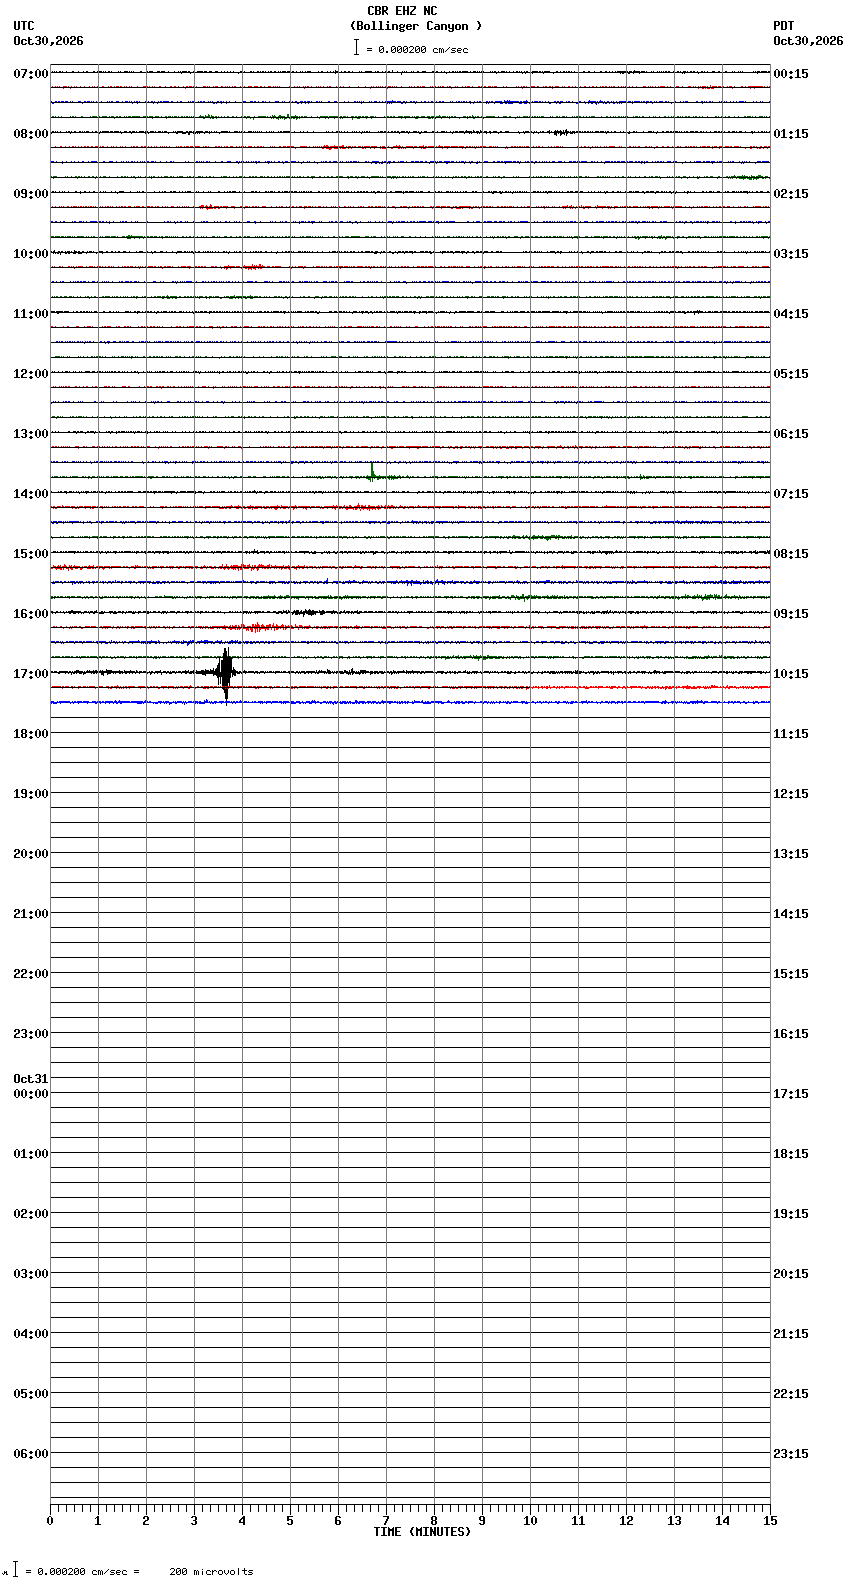Click the 02:00 UTC row label

pos(31,1214)
